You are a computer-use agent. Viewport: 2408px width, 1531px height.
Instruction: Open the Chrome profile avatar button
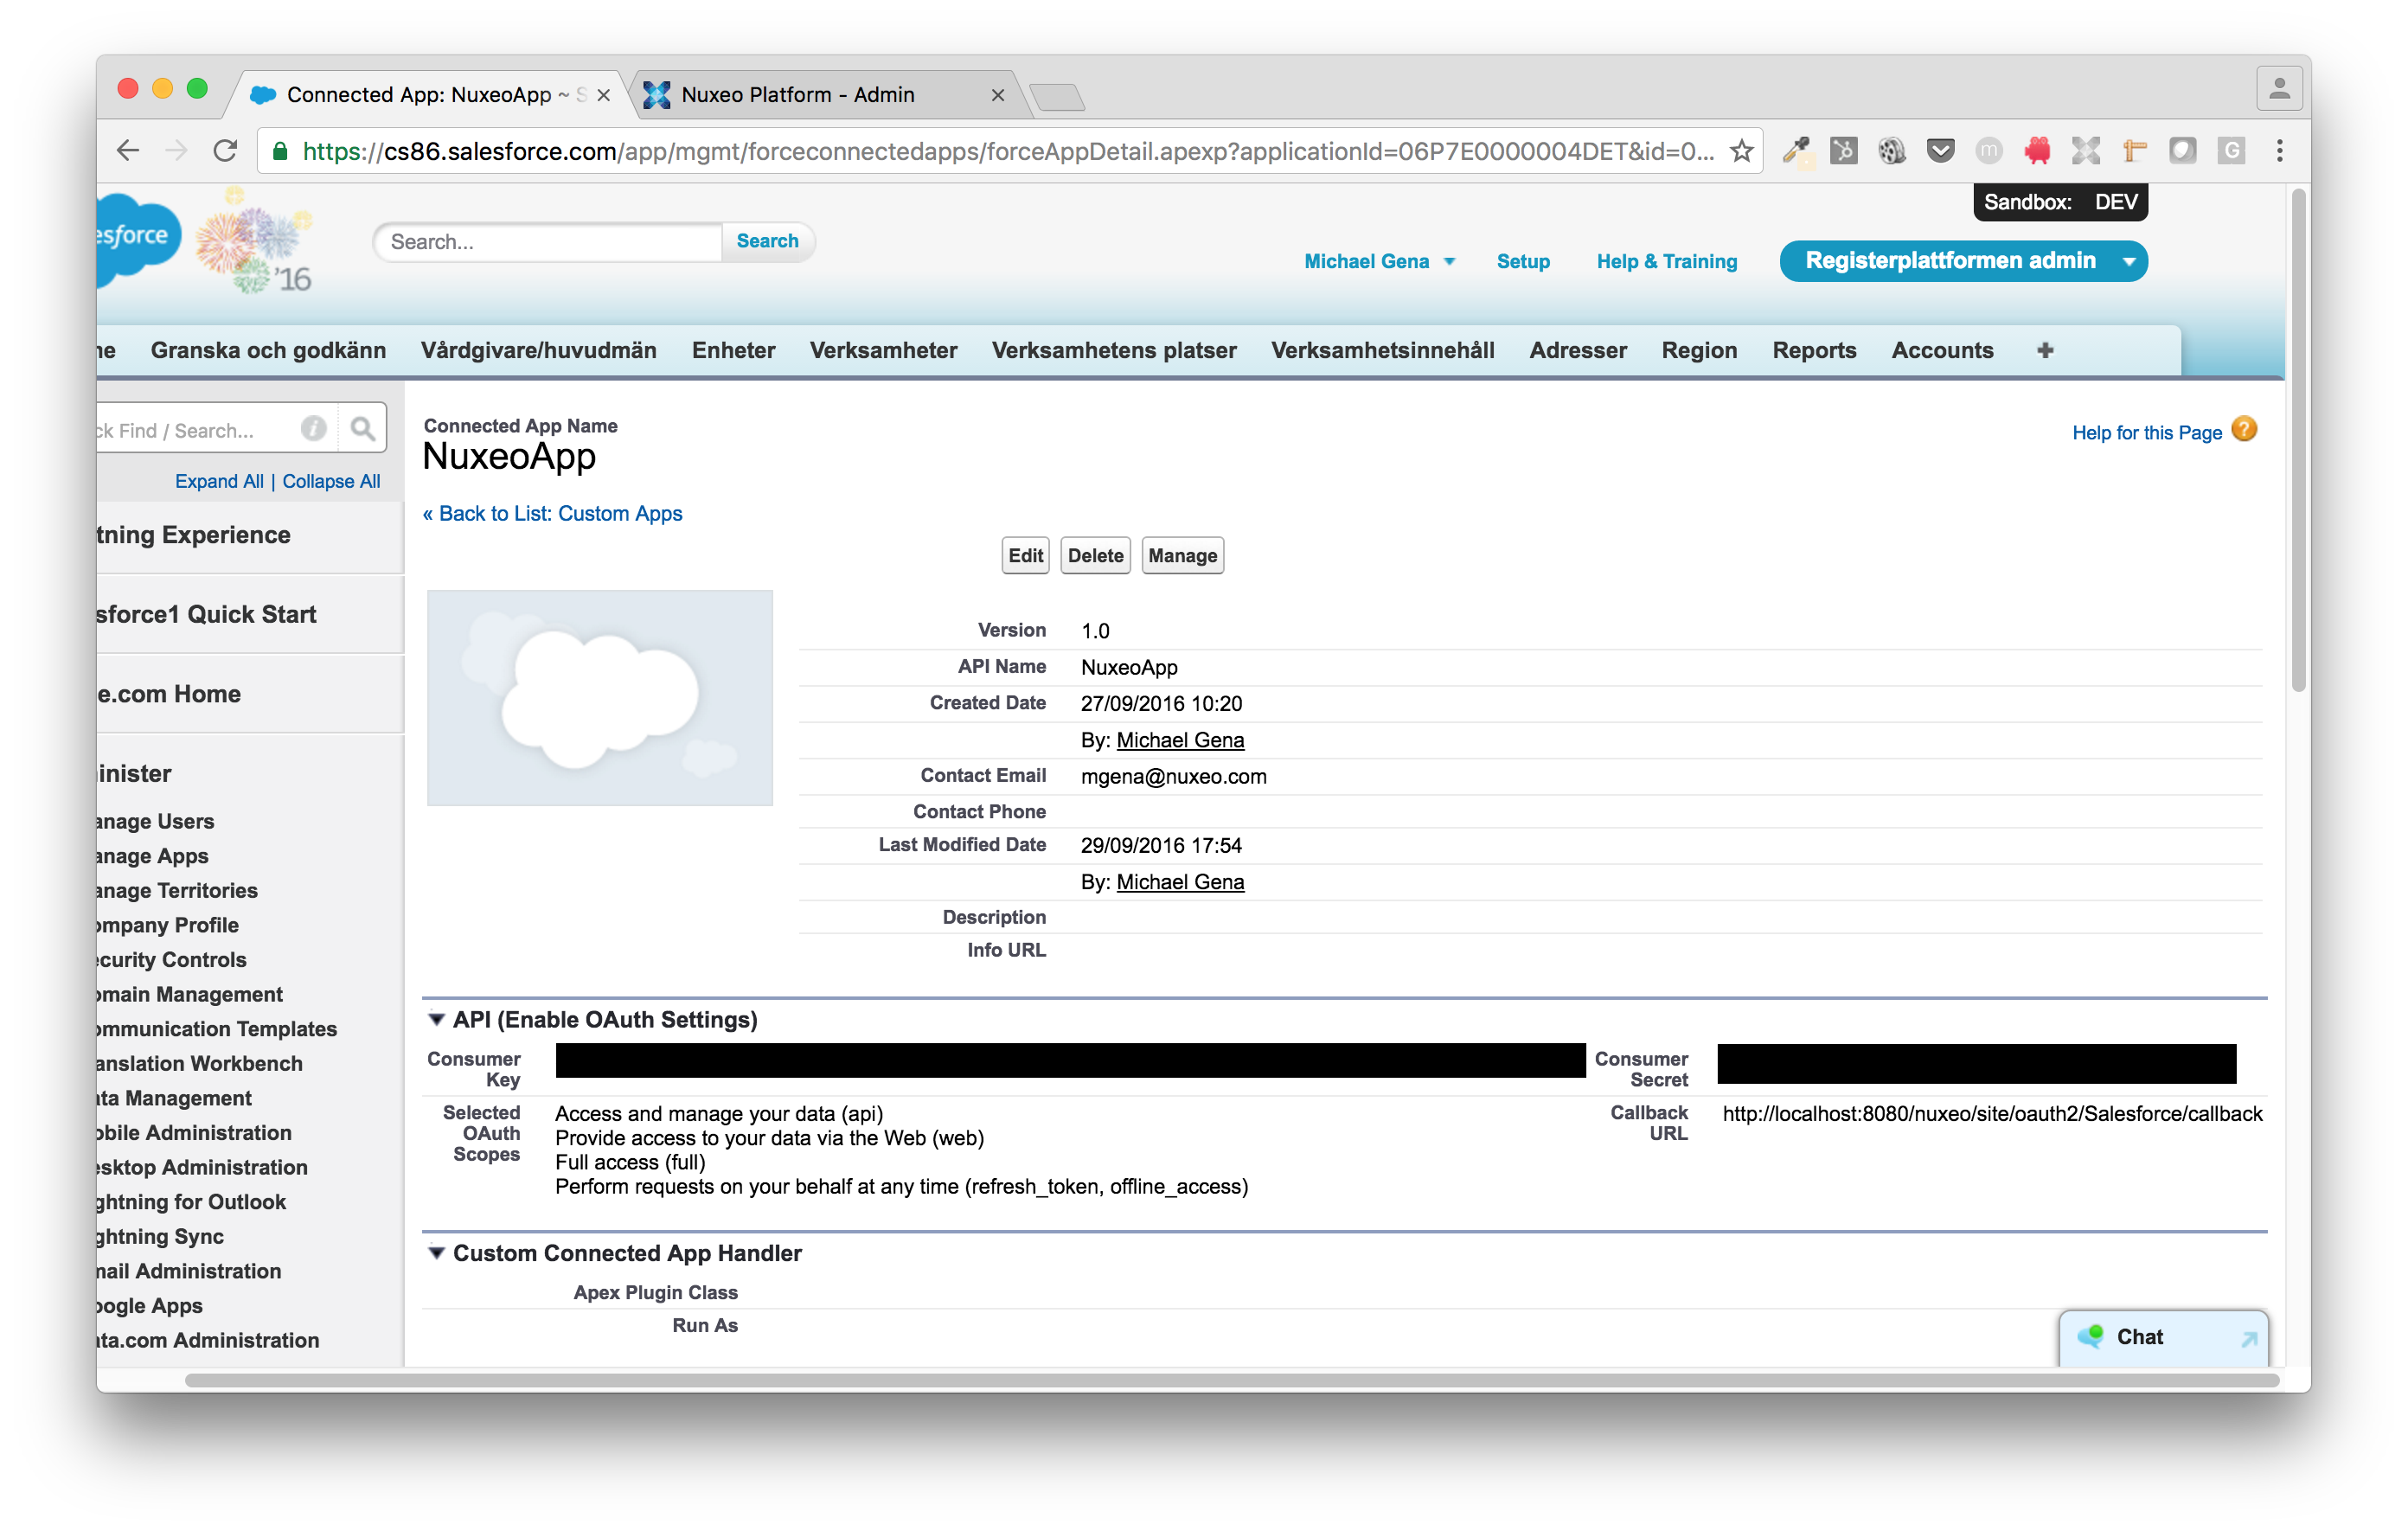(2279, 89)
